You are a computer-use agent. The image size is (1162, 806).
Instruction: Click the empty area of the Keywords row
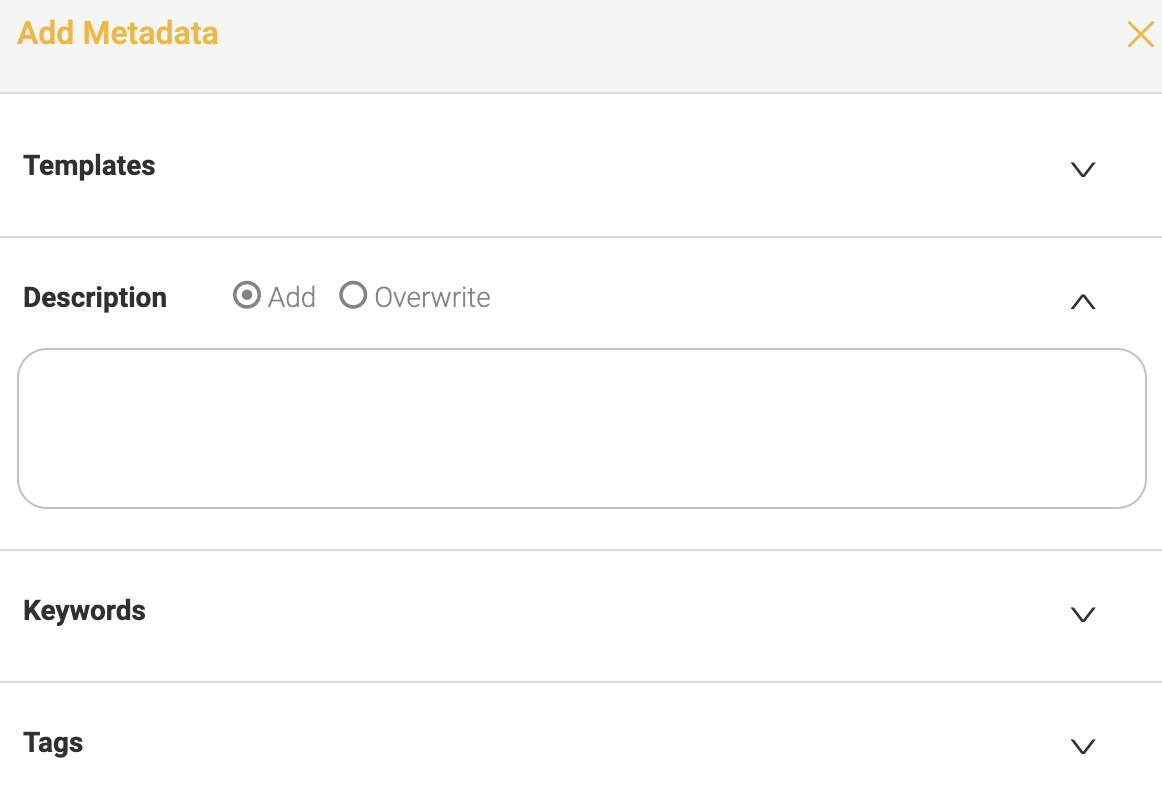[608, 615]
